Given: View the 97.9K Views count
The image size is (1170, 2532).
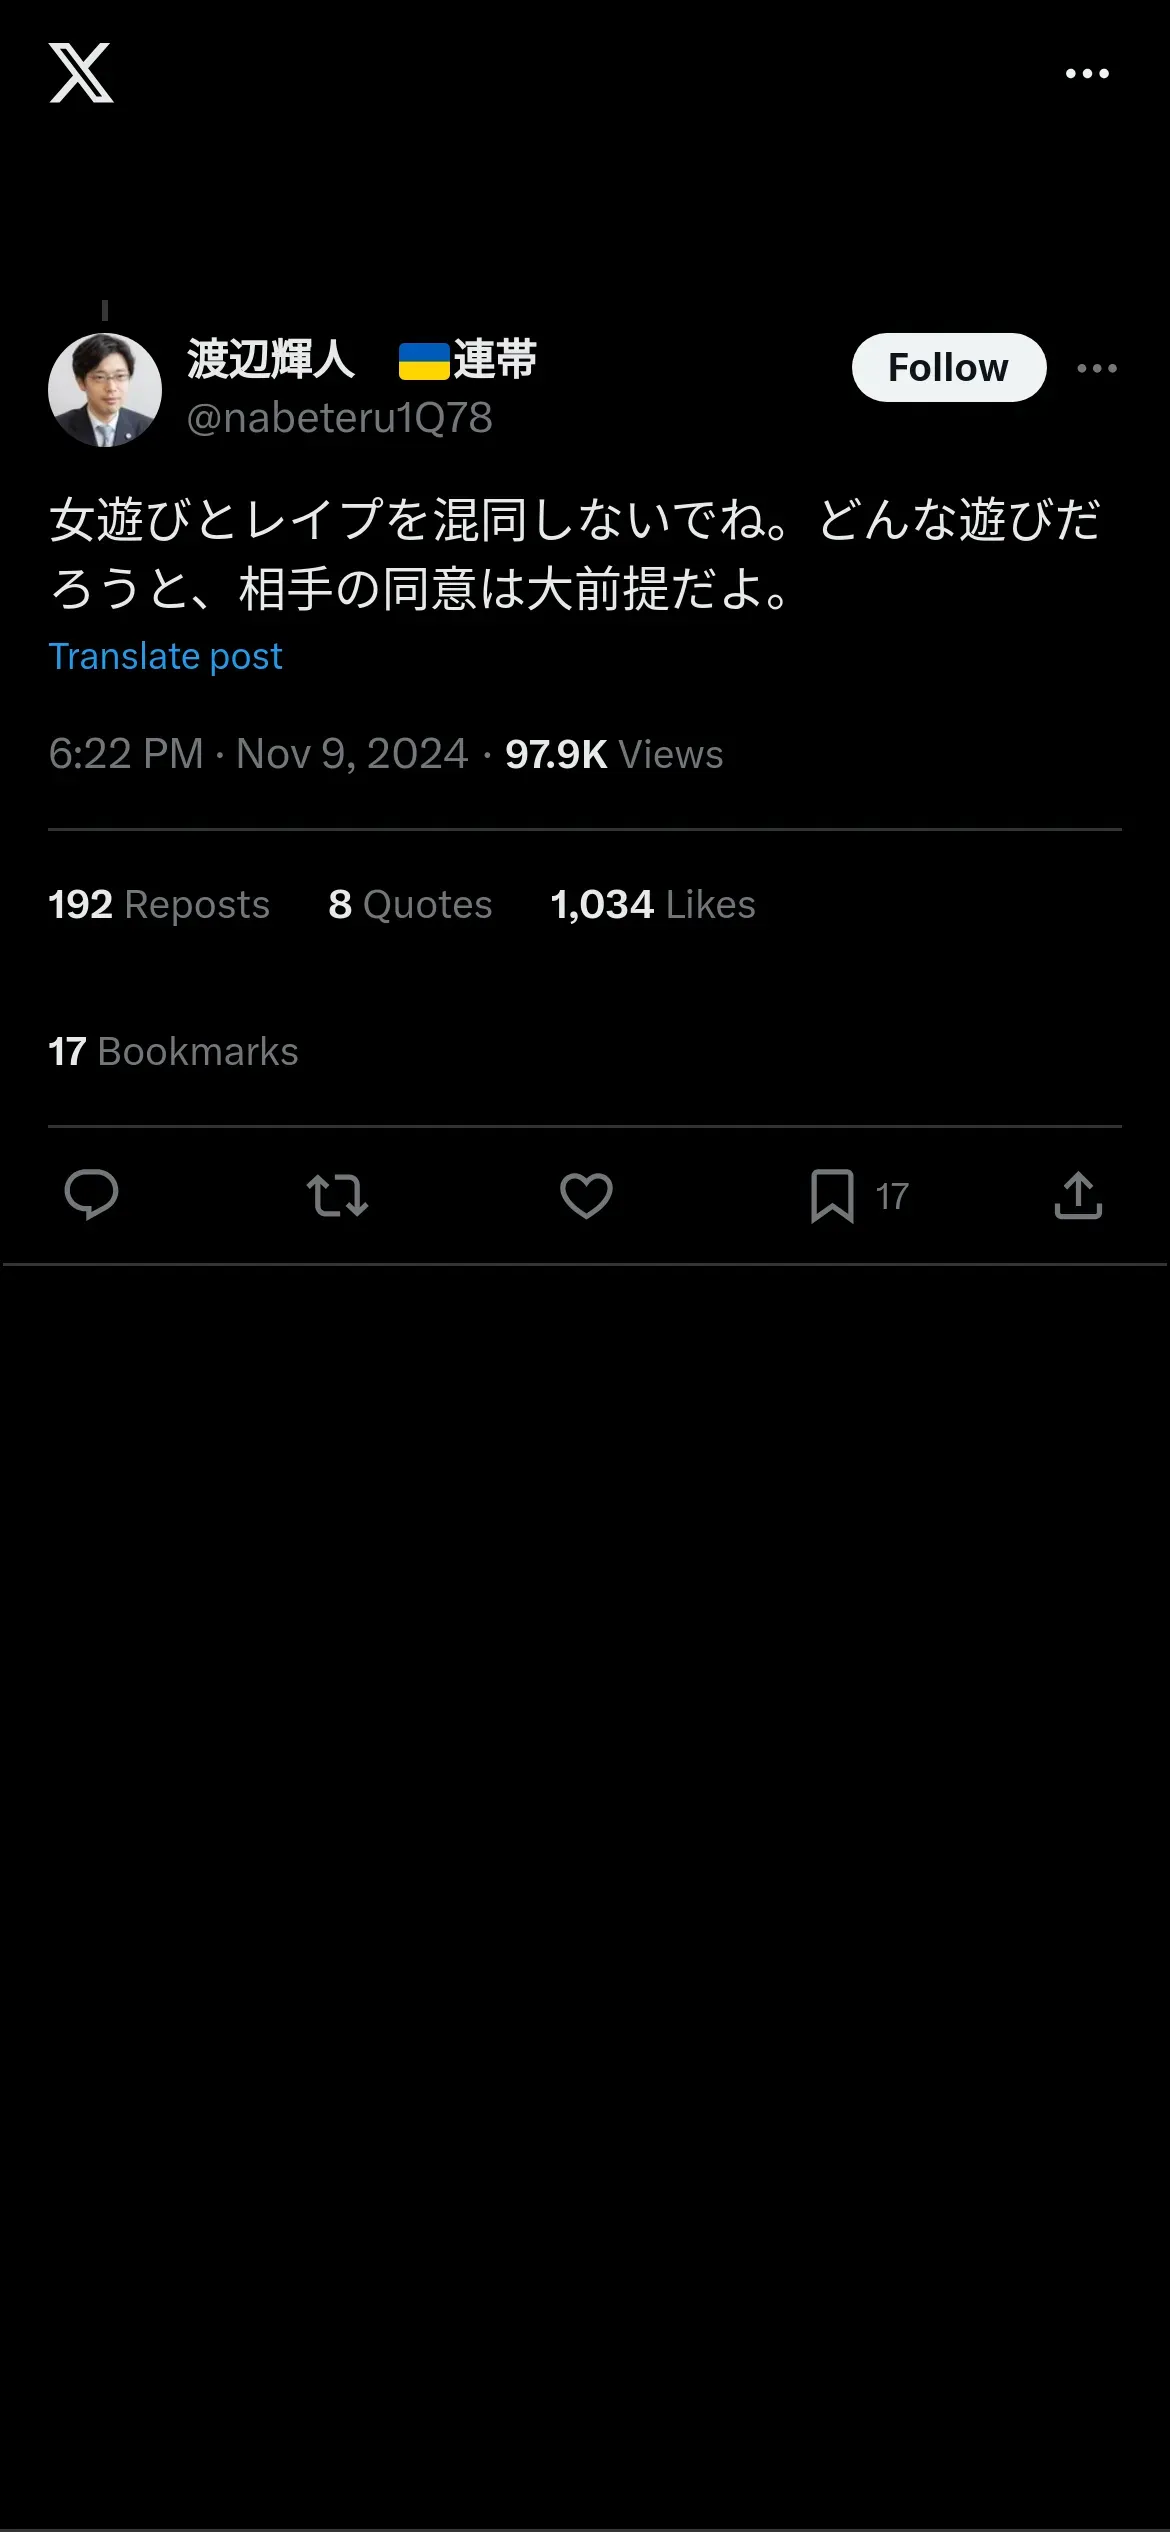Looking at the screenshot, I should [x=613, y=754].
